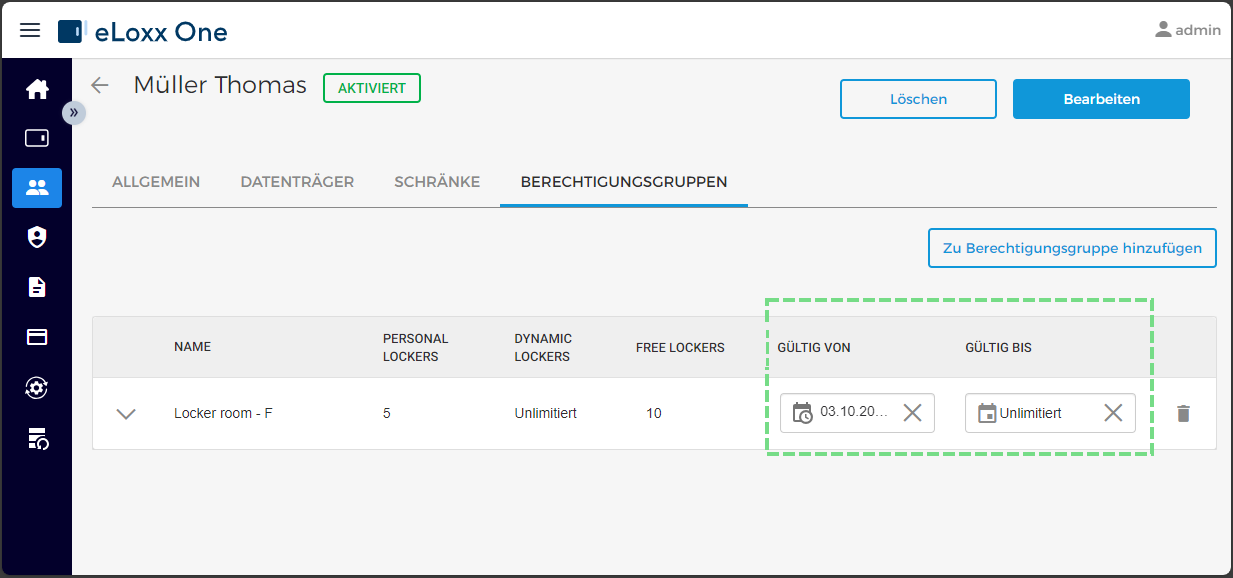Click the Müller Thomas page title
The height and width of the screenshot is (578, 1233).
(220, 85)
